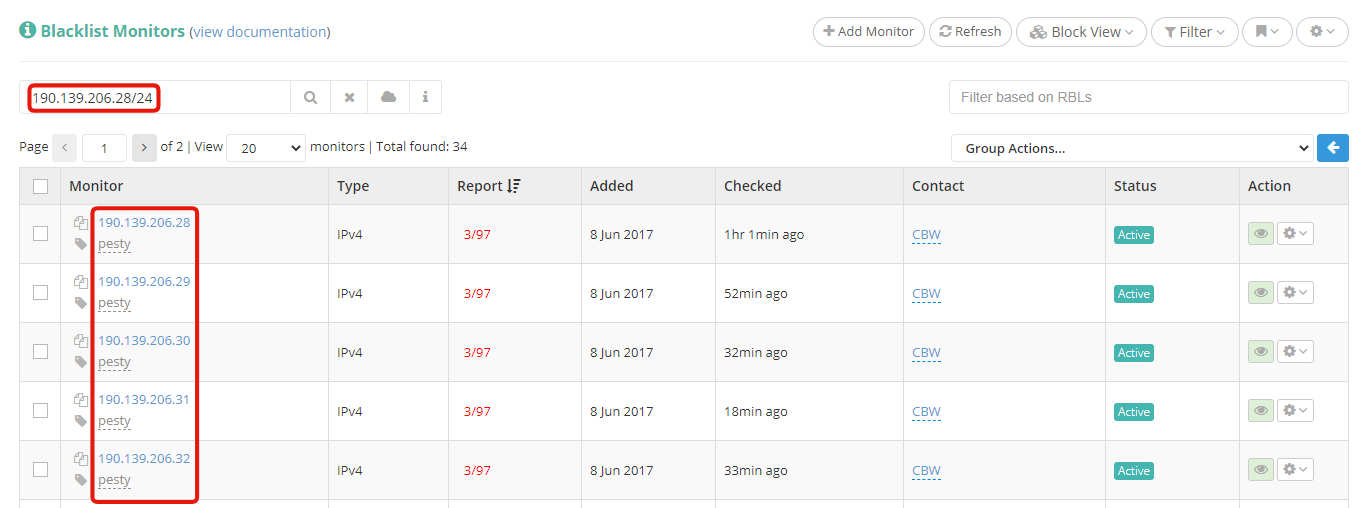Click the tag icon next to 190.139.206.30
This screenshot has width=1368, height=508.
coord(81,362)
